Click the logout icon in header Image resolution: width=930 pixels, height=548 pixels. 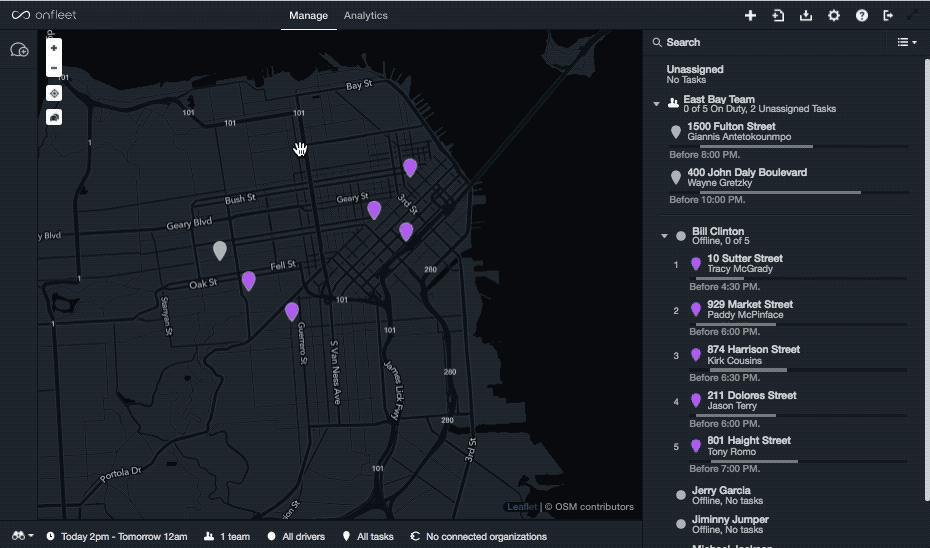pos(888,16)
